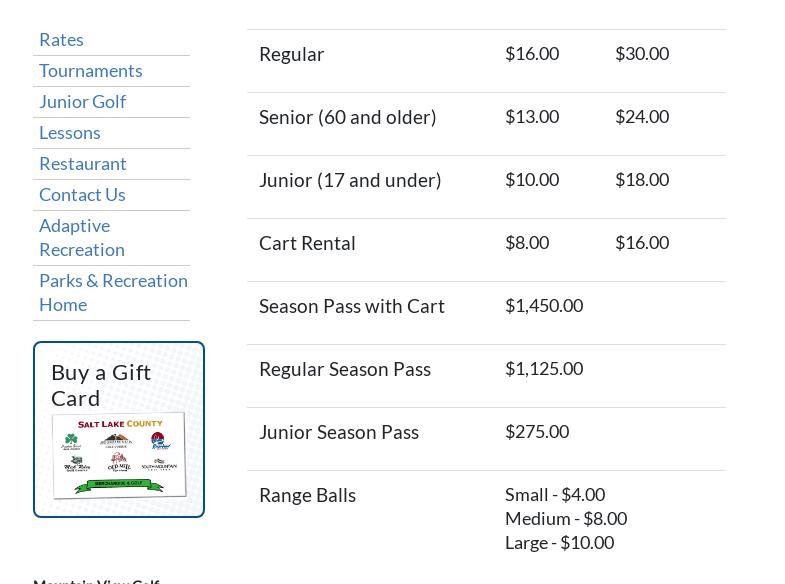
Task: Go to the Tournaments page
Action: coord(90,70)
